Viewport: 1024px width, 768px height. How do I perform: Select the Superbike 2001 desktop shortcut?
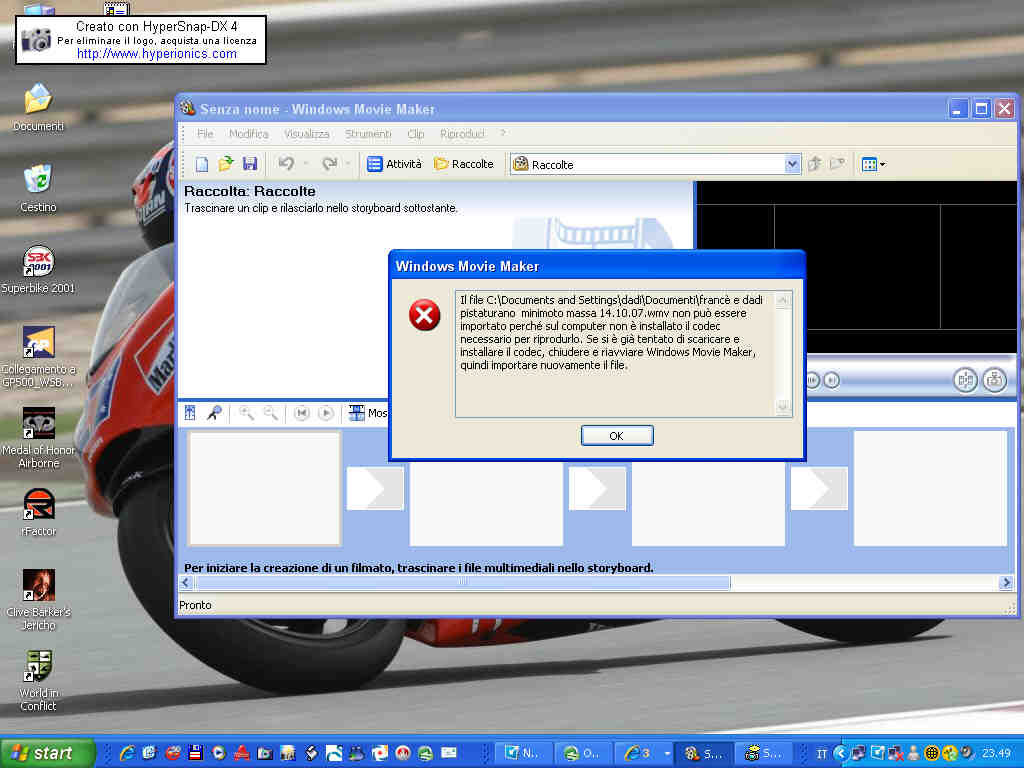39,270
